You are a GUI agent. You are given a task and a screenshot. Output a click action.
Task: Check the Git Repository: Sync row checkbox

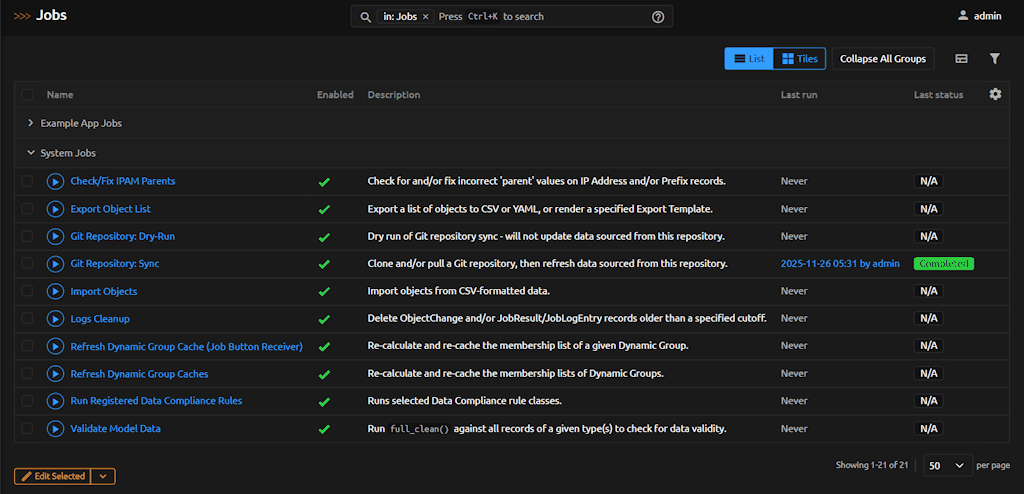click(x=28, y=264)
